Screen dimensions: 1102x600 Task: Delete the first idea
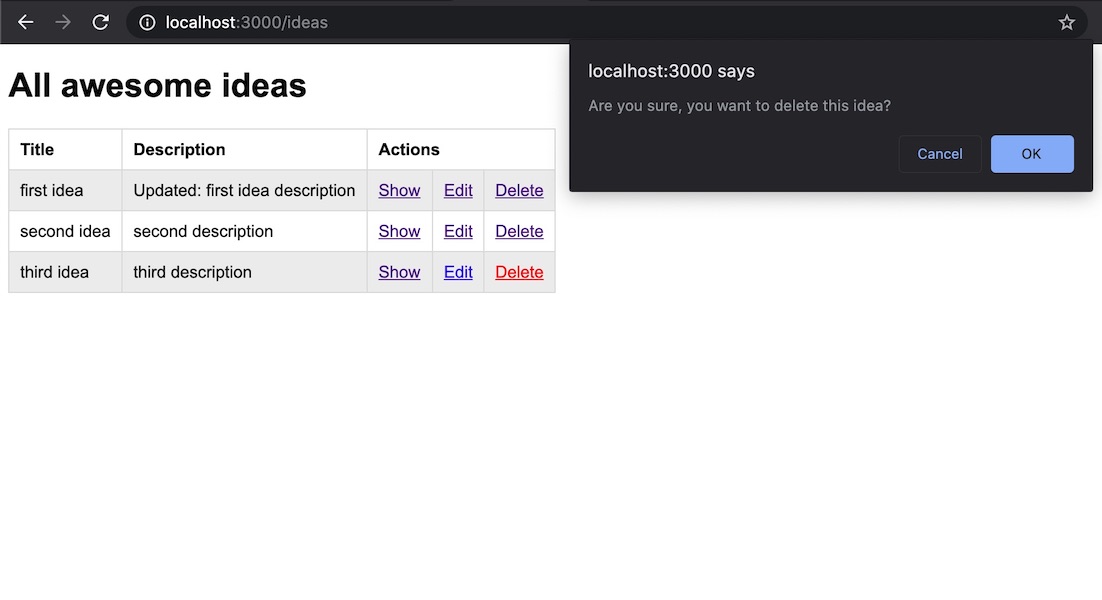pyautogui.click(x=519, y=190)
